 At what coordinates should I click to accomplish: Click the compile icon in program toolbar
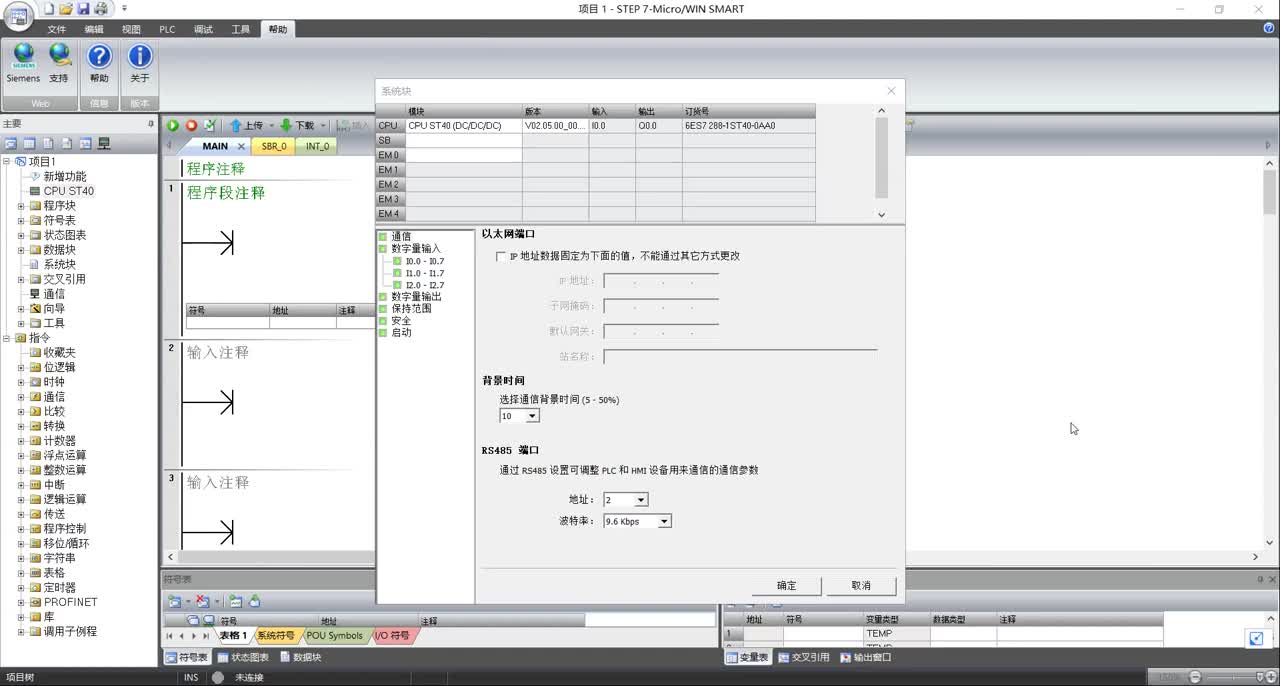209,126
